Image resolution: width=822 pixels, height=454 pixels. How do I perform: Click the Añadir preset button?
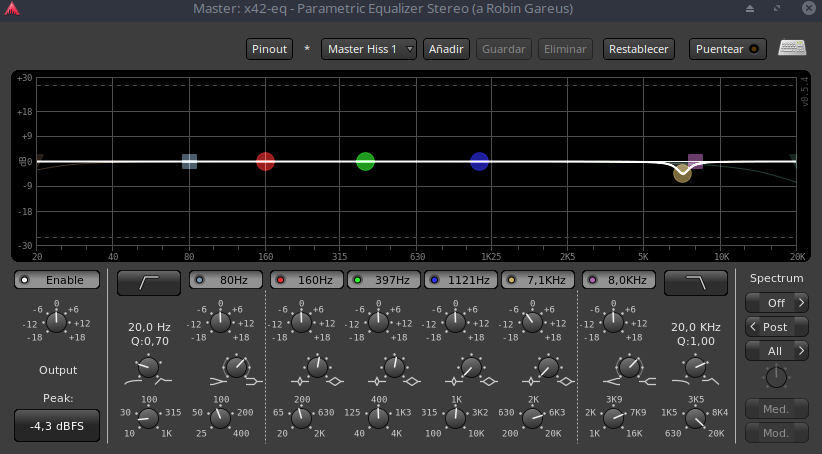click(x=447, y=49)
